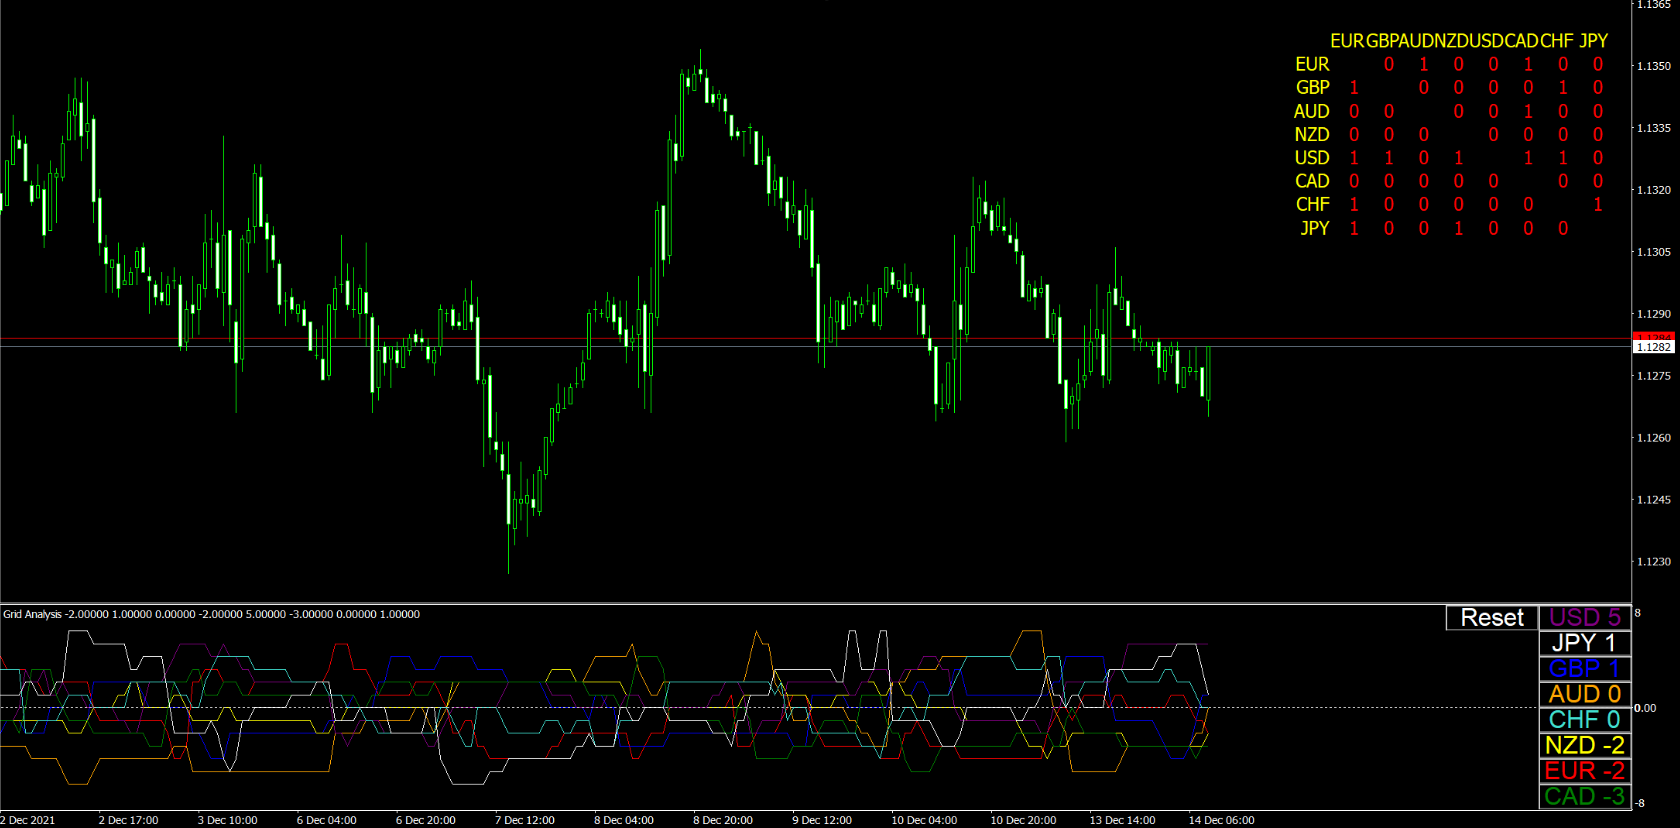1680x828 pixels.
Task: Click the 1.1230 price scale label
Action: [x=1653, y=562]
